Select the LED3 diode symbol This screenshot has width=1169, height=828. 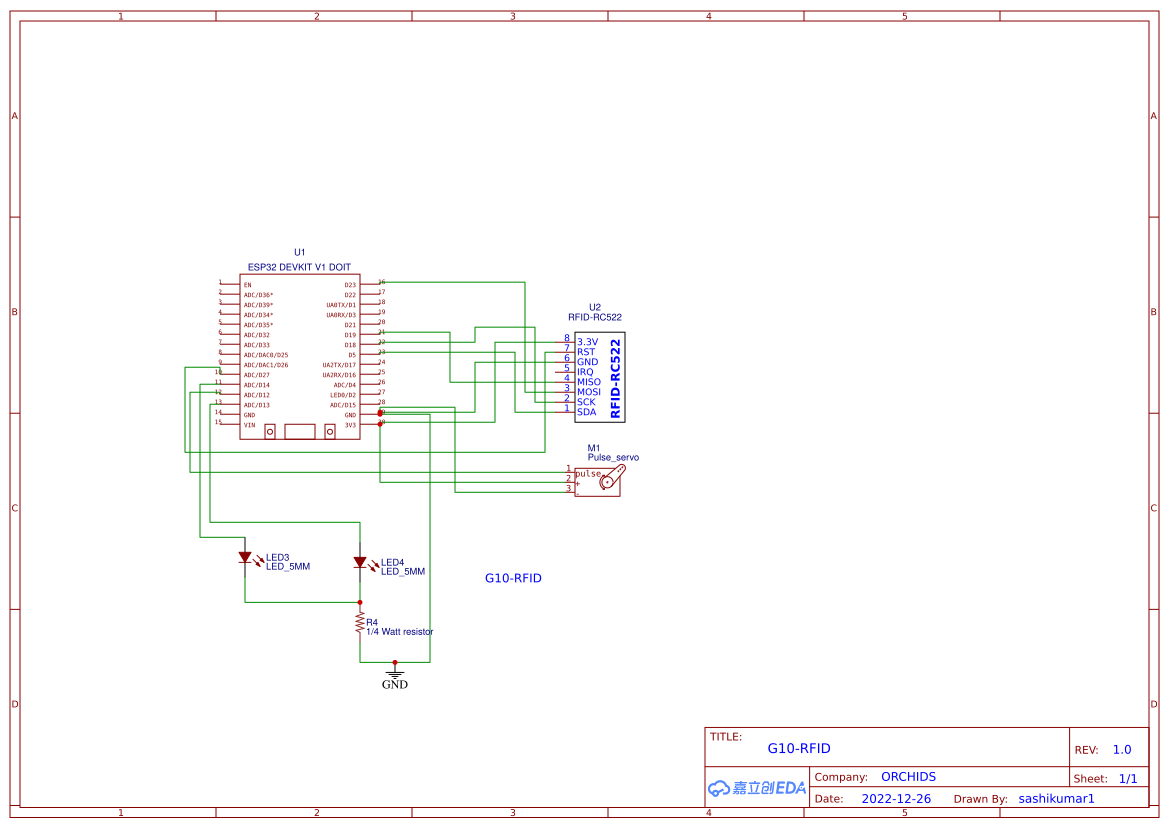coord(247,559)
